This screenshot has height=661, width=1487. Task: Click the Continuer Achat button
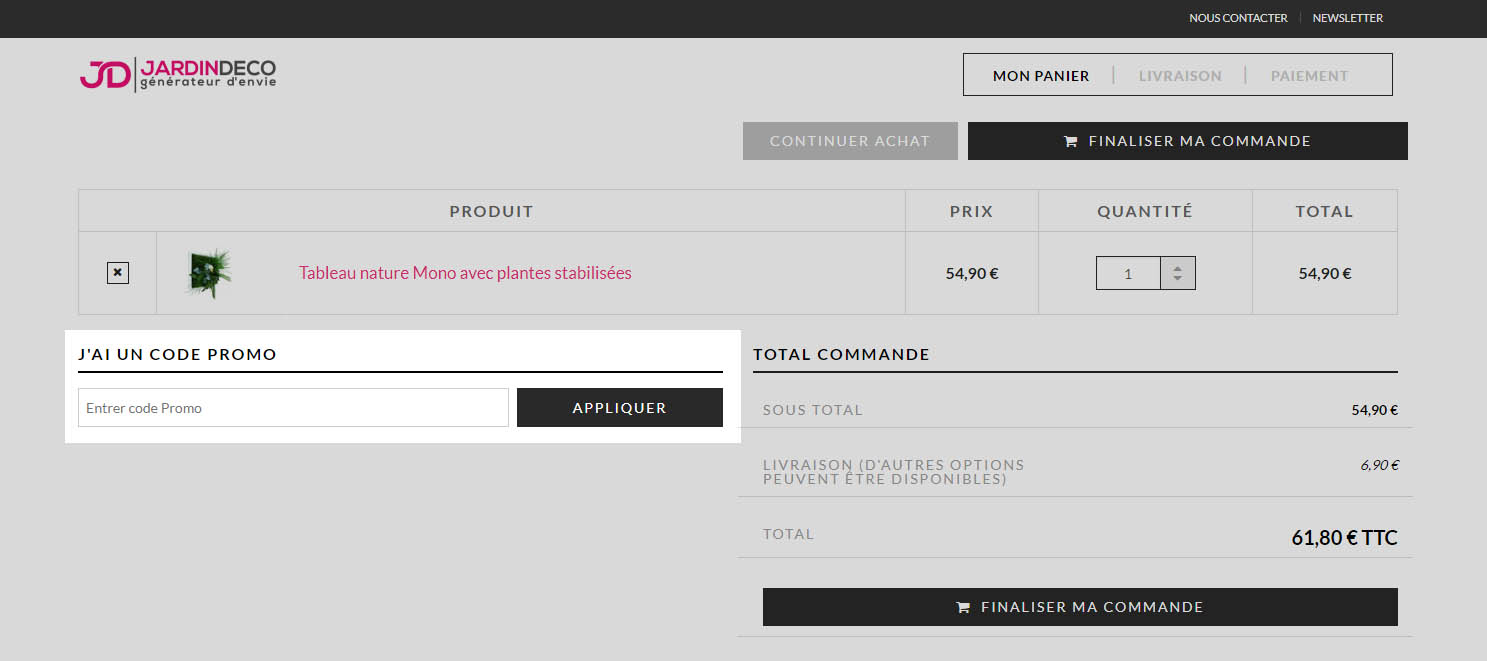pyautogui.click(x=850, y=141)
